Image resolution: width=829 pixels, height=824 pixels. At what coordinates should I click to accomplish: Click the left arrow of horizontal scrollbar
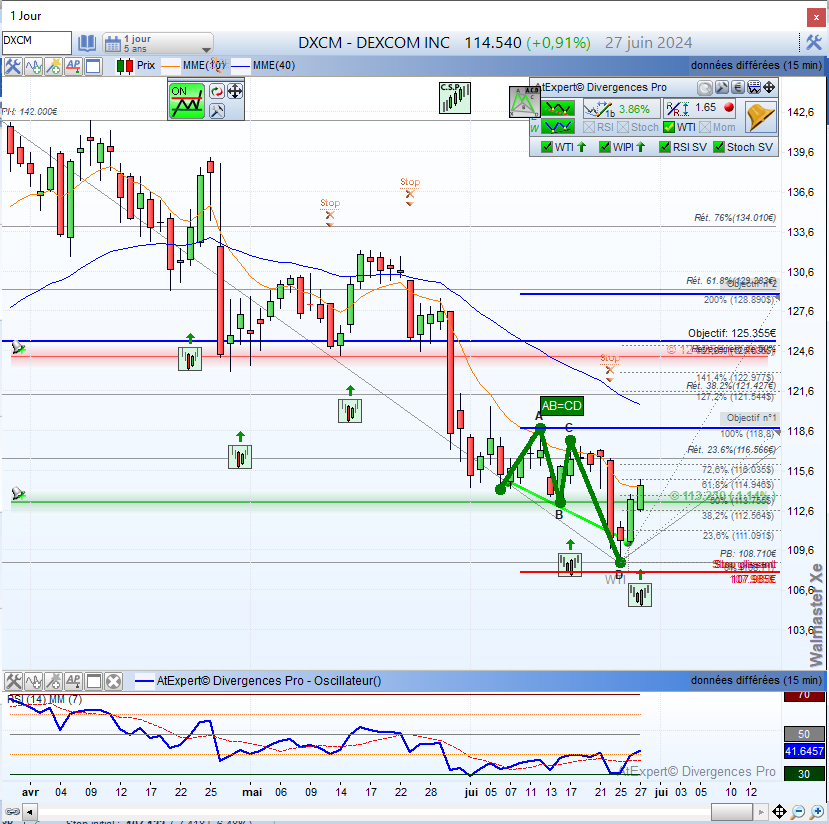coord(30,811)
